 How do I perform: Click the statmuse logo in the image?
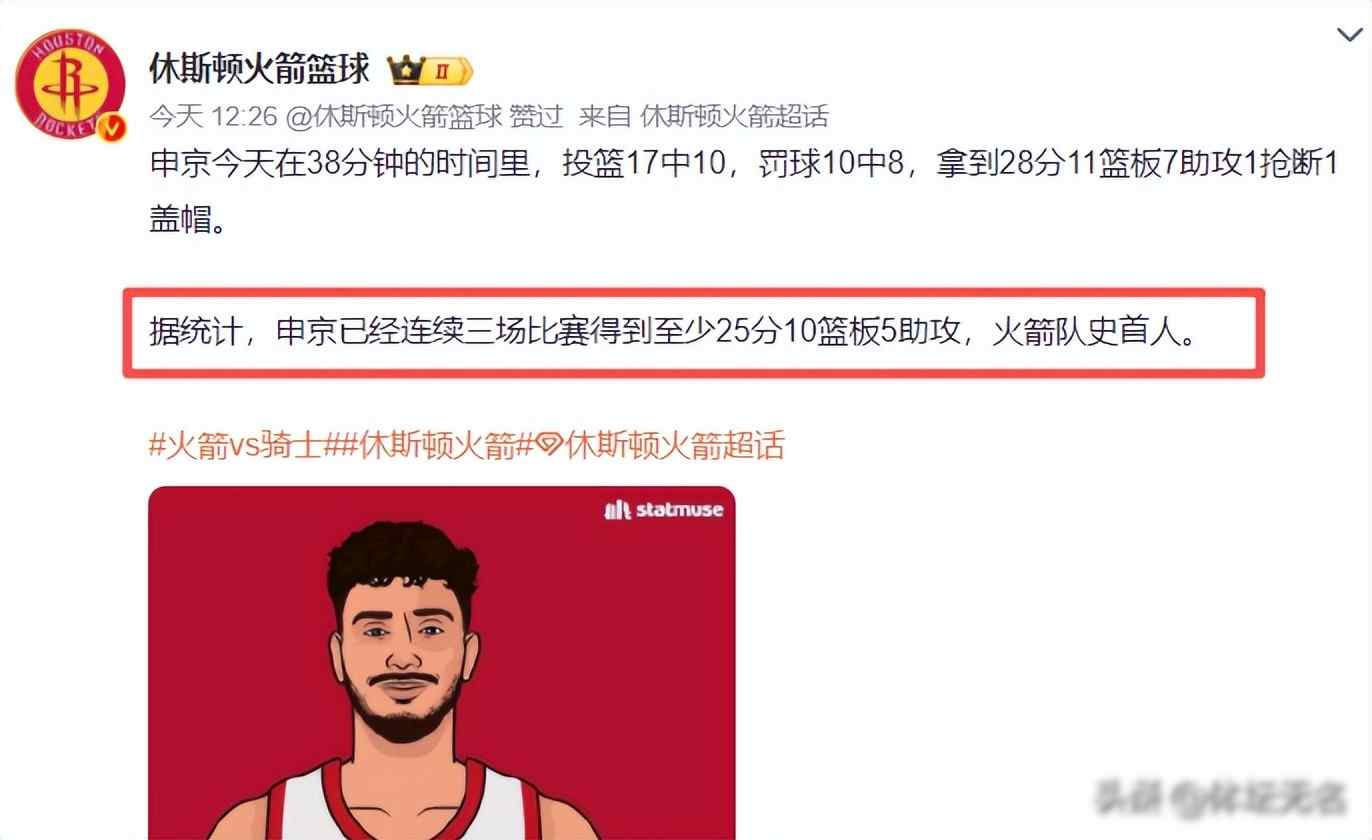pos(664,510)
